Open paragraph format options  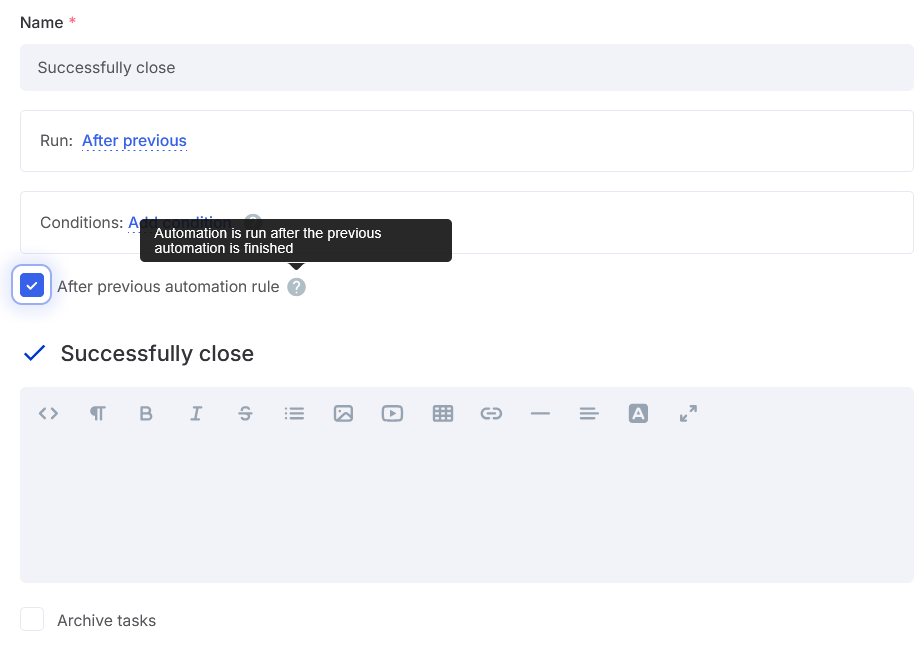tap(98, 413)
